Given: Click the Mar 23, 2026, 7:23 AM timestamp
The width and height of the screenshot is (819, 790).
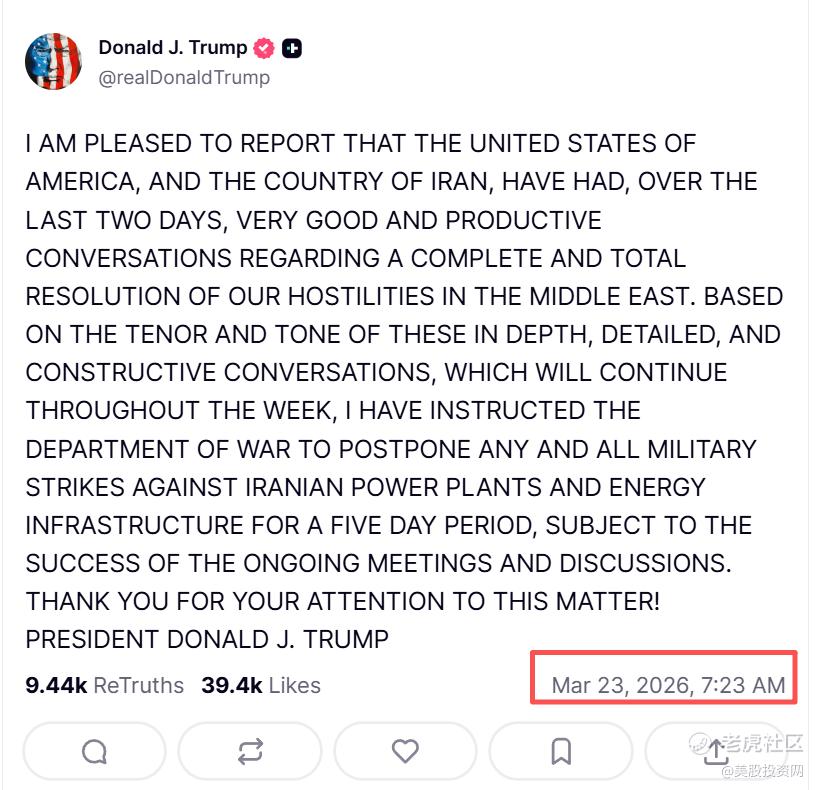Looking at the screenshot, I should tap(668, 685).
